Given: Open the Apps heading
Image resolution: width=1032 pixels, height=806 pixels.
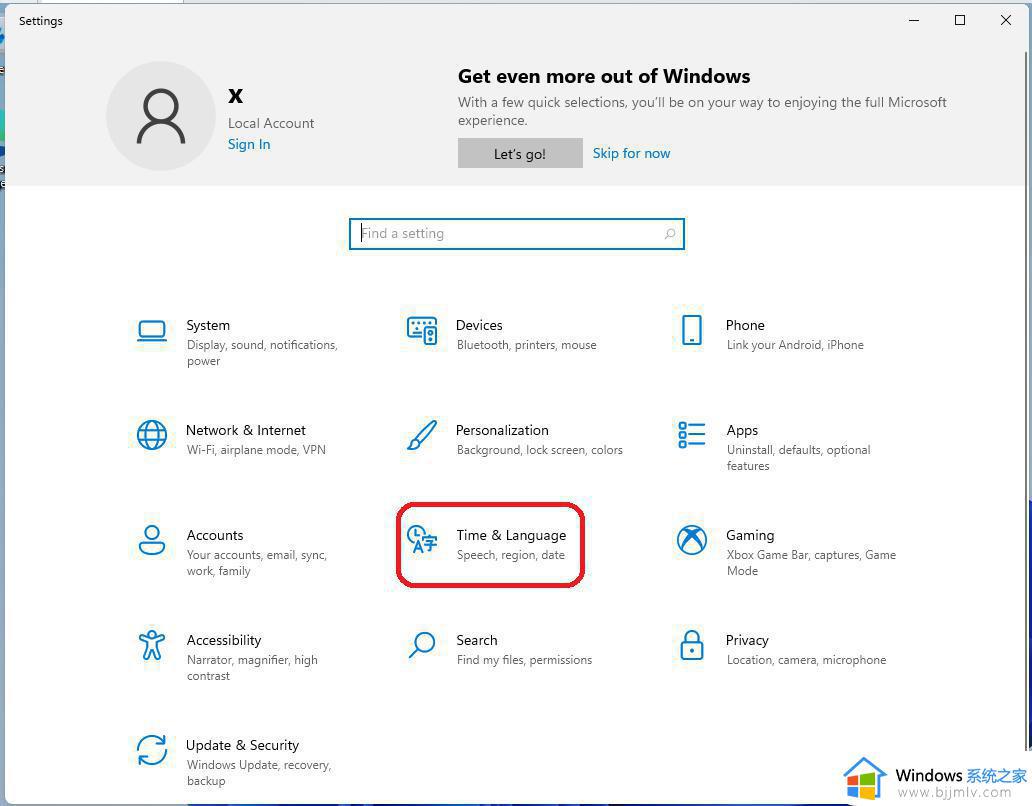Looking at the screenshot, I should (x=742, y=430).
